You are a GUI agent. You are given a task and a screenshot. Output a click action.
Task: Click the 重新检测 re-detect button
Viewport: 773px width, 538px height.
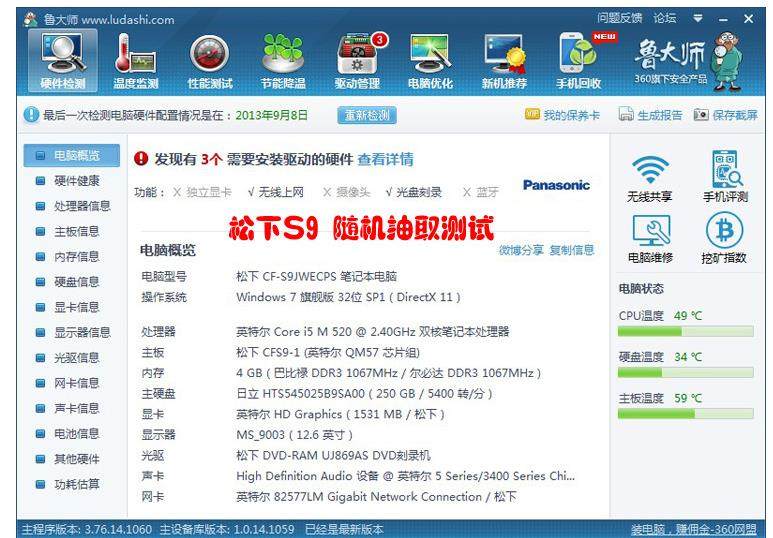(x=367, y=115)
